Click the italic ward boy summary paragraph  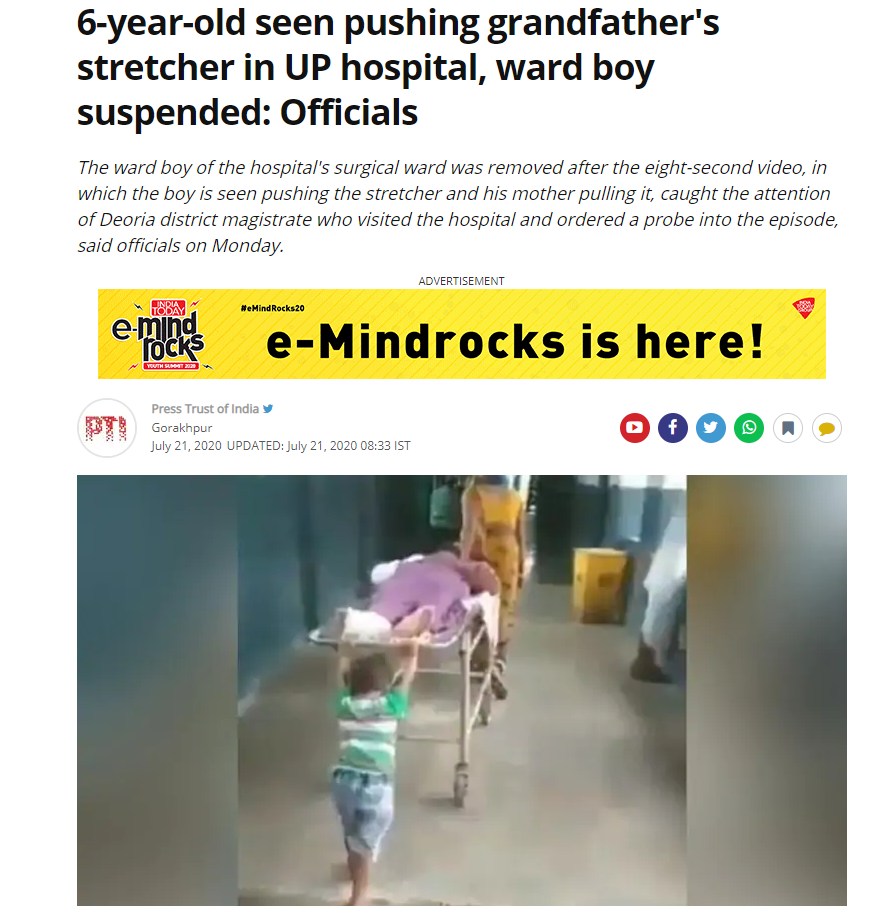pos(458,206)
